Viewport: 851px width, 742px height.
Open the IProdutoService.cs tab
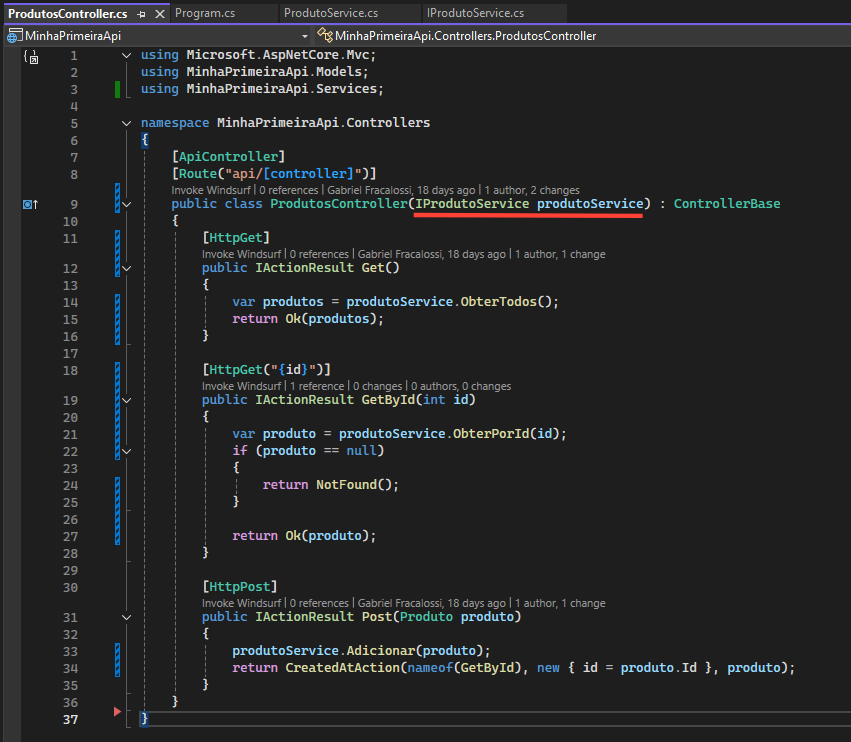coord(475,14)
